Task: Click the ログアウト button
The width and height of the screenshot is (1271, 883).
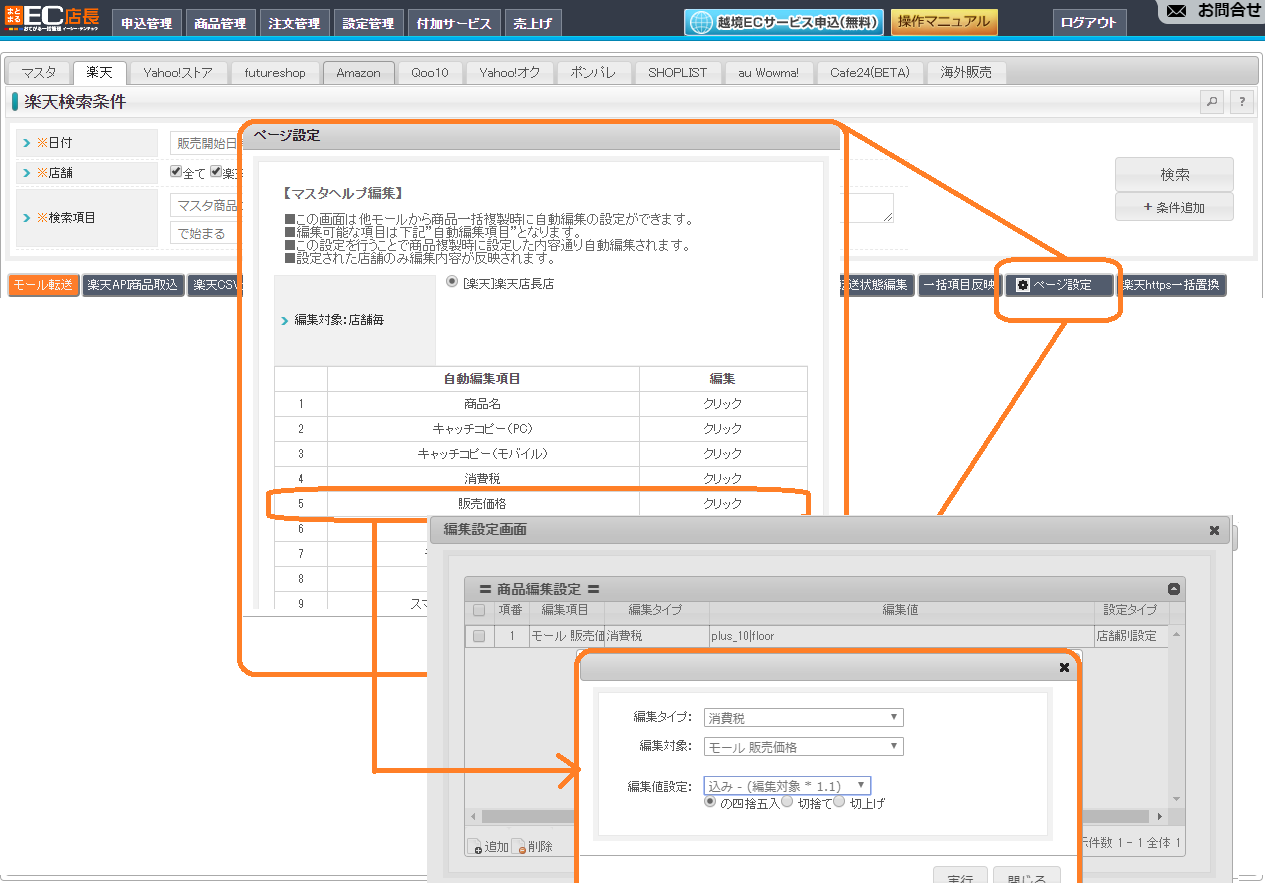Action: coord(1089,23)
